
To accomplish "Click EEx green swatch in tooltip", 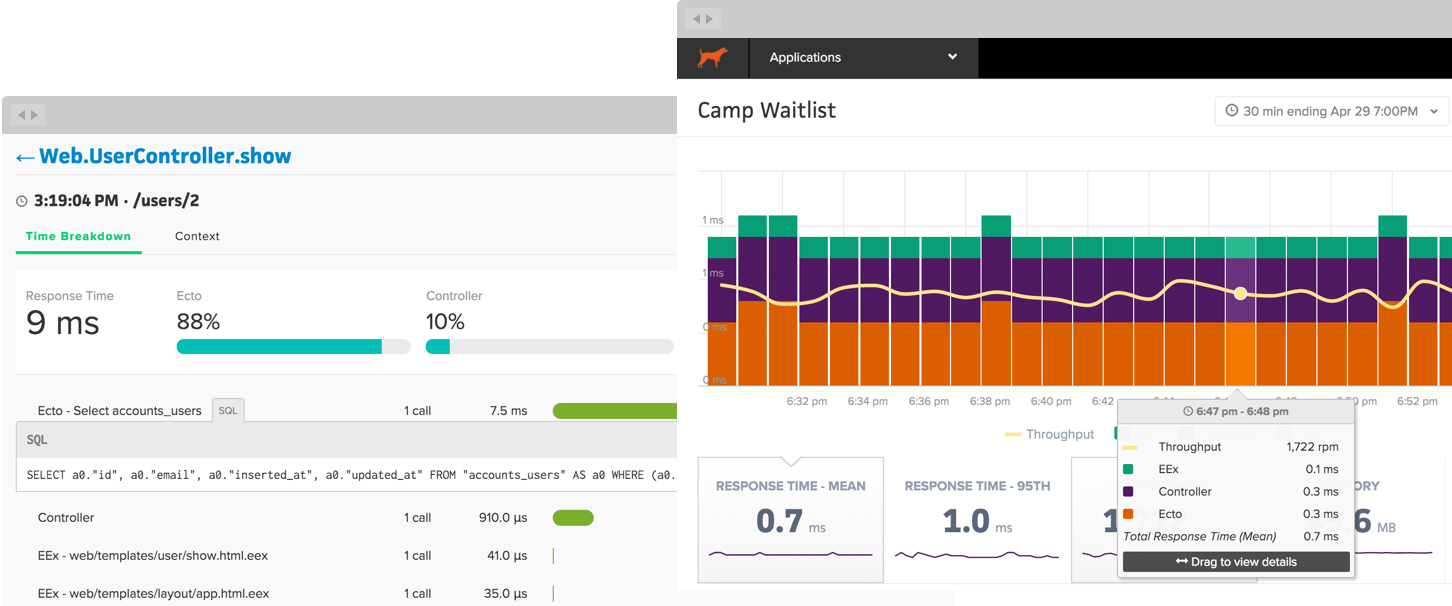I will point(1129,469).
